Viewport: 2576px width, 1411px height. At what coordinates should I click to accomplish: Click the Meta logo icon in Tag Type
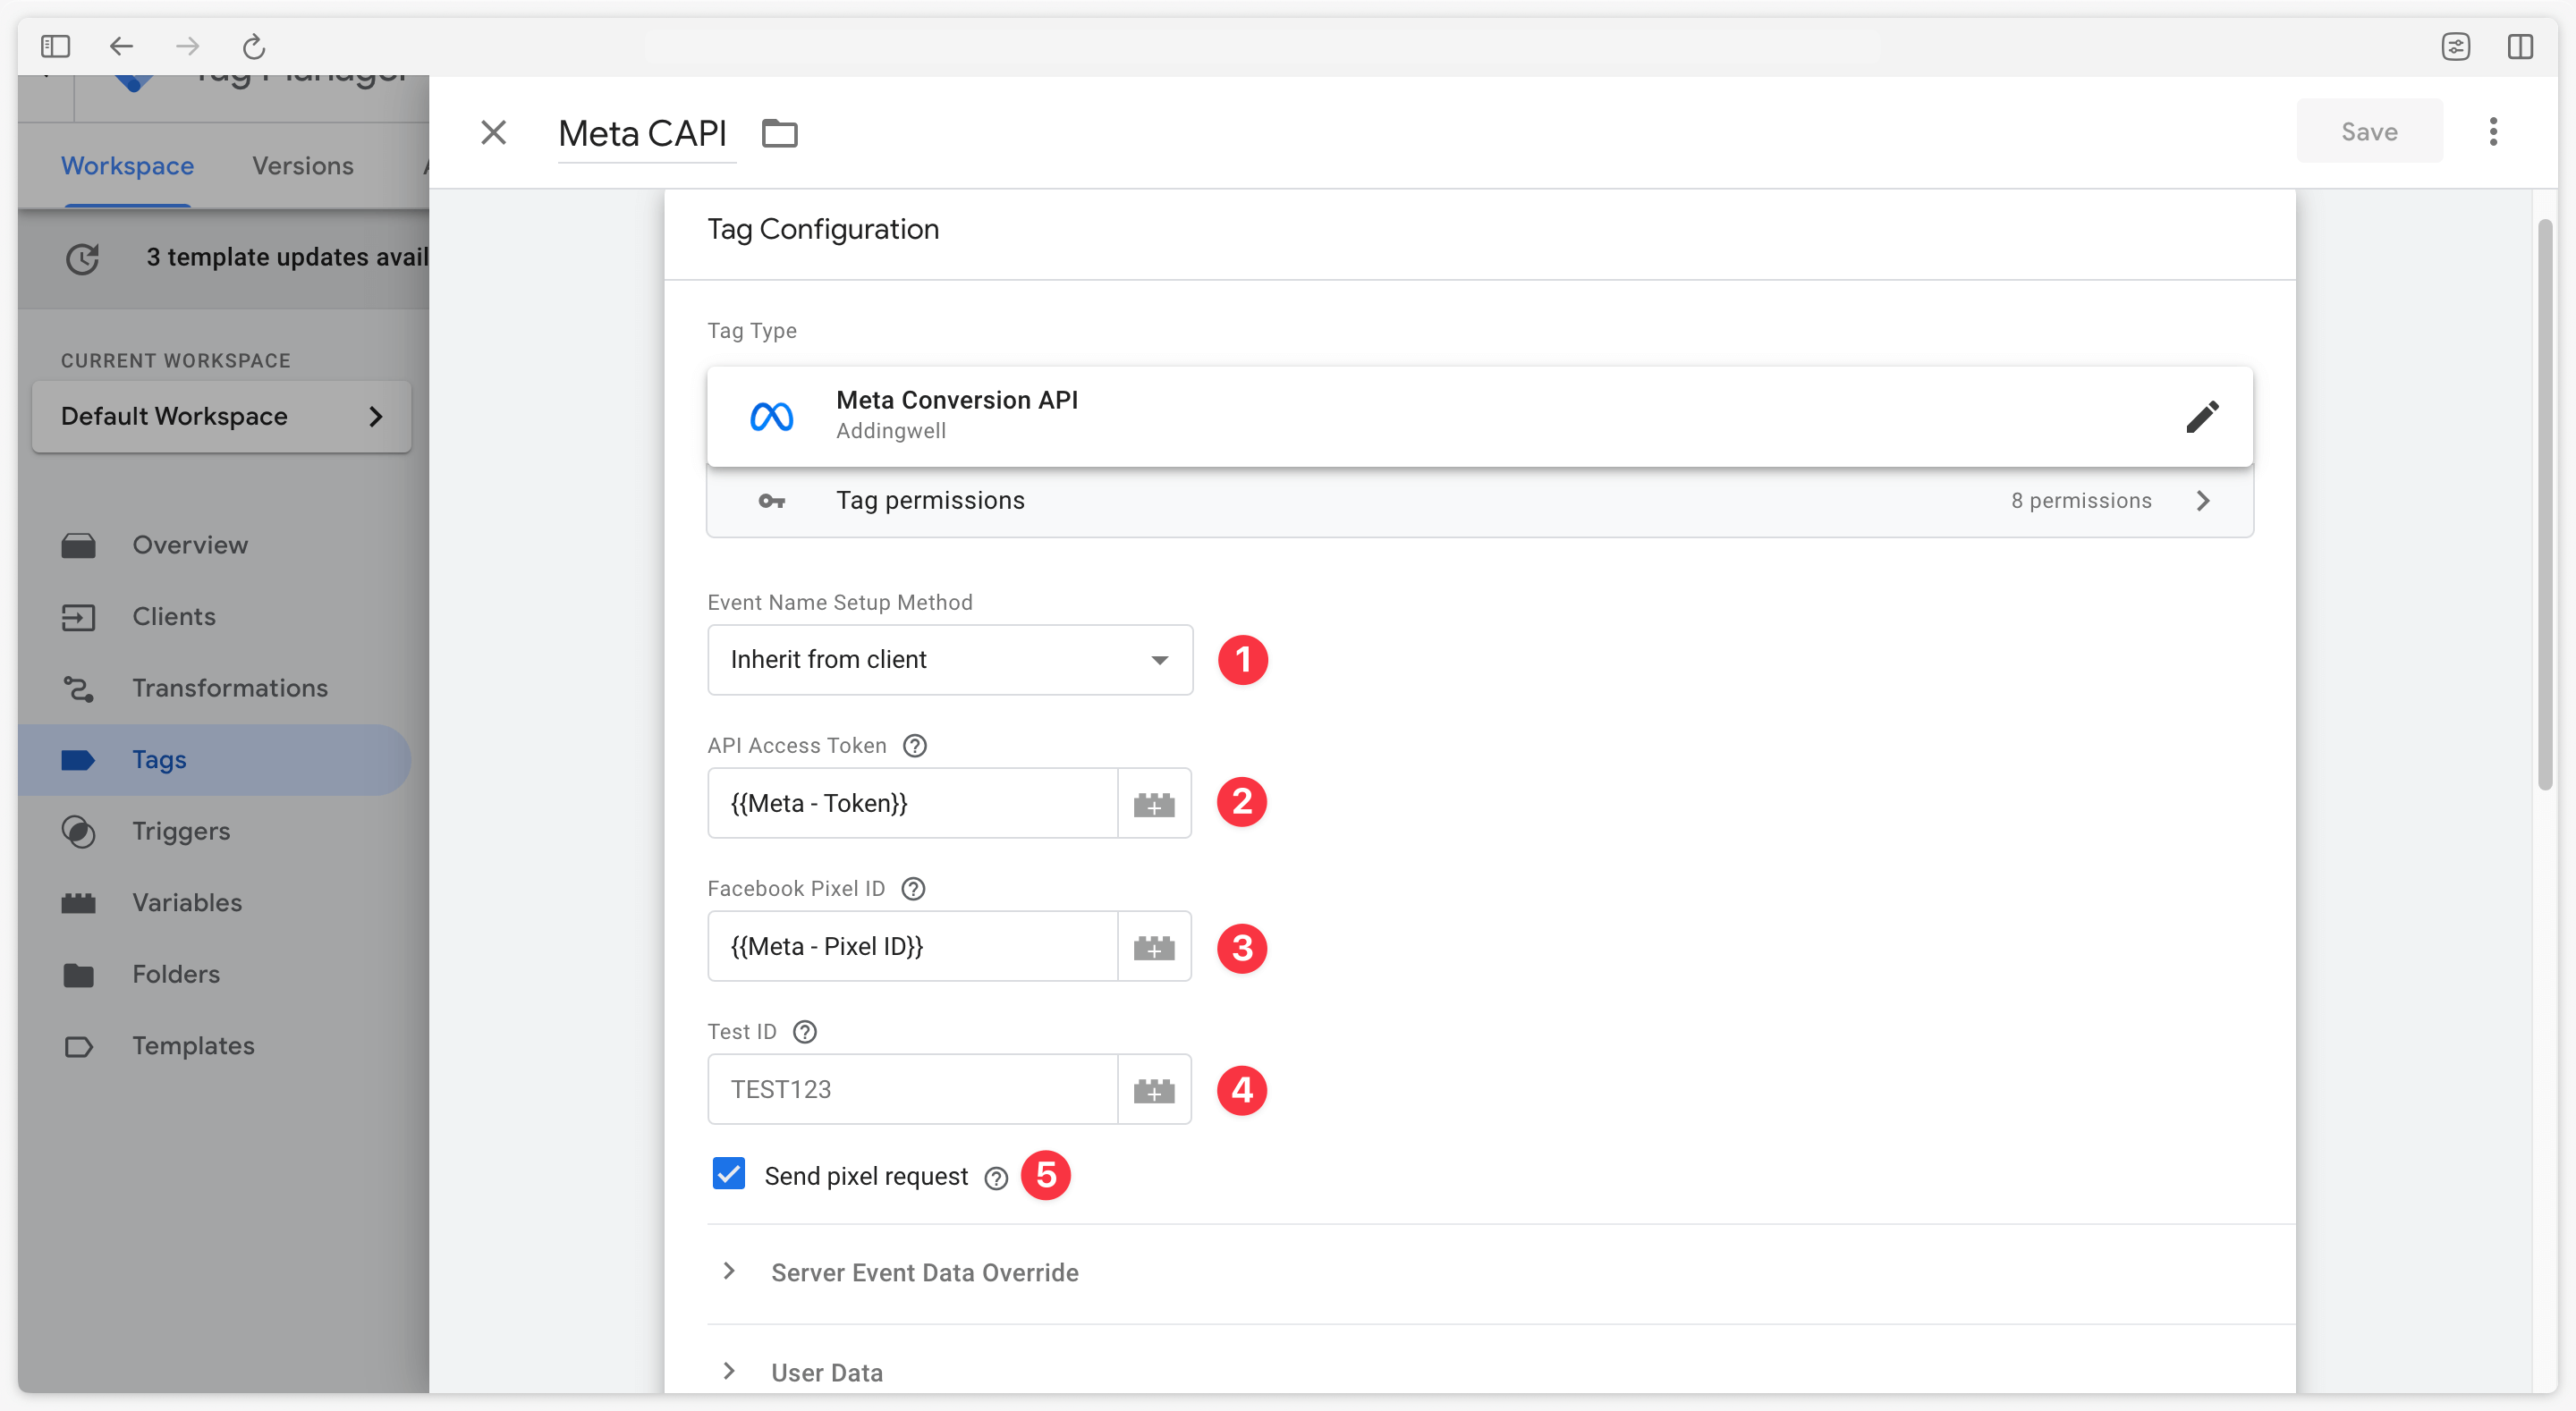pos(771,416)
